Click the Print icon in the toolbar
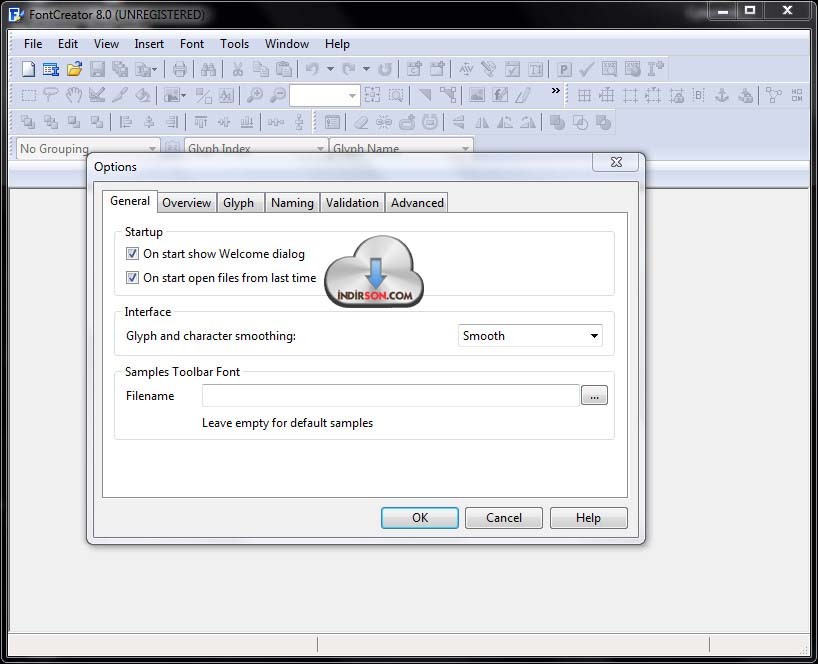The height and width of the screenshot is (664, 818). (x=179, y=68)
